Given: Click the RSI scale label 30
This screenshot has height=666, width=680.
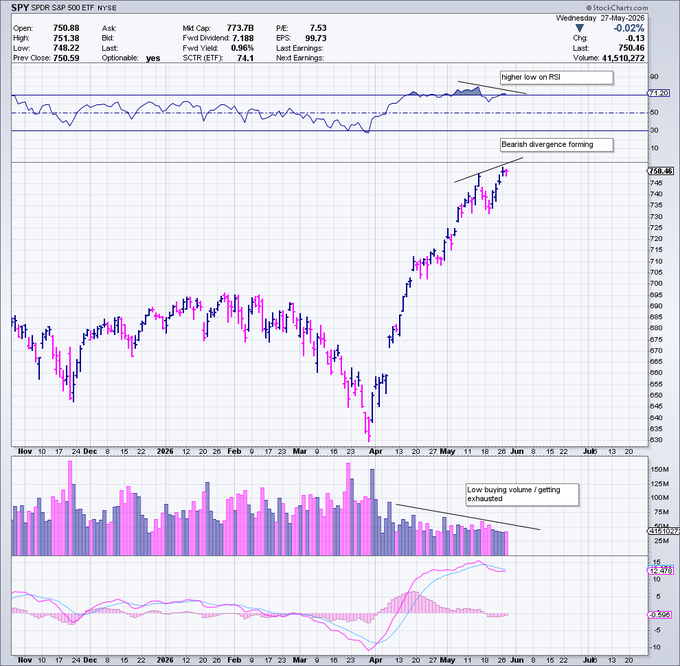Looking at the screenshot, I should [x=654, y=130].
